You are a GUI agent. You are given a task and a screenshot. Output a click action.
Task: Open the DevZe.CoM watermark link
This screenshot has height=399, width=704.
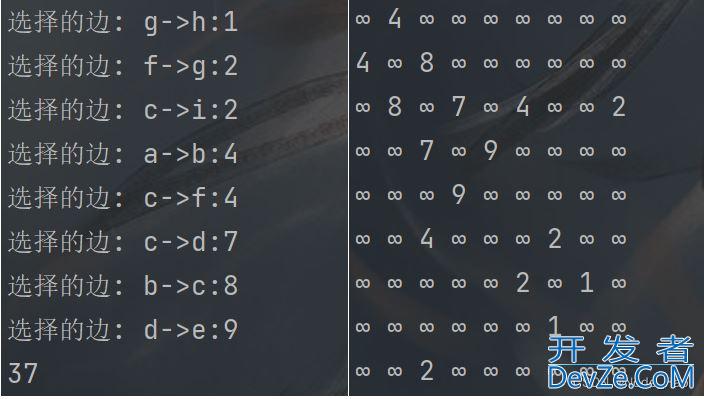(620, 377)
